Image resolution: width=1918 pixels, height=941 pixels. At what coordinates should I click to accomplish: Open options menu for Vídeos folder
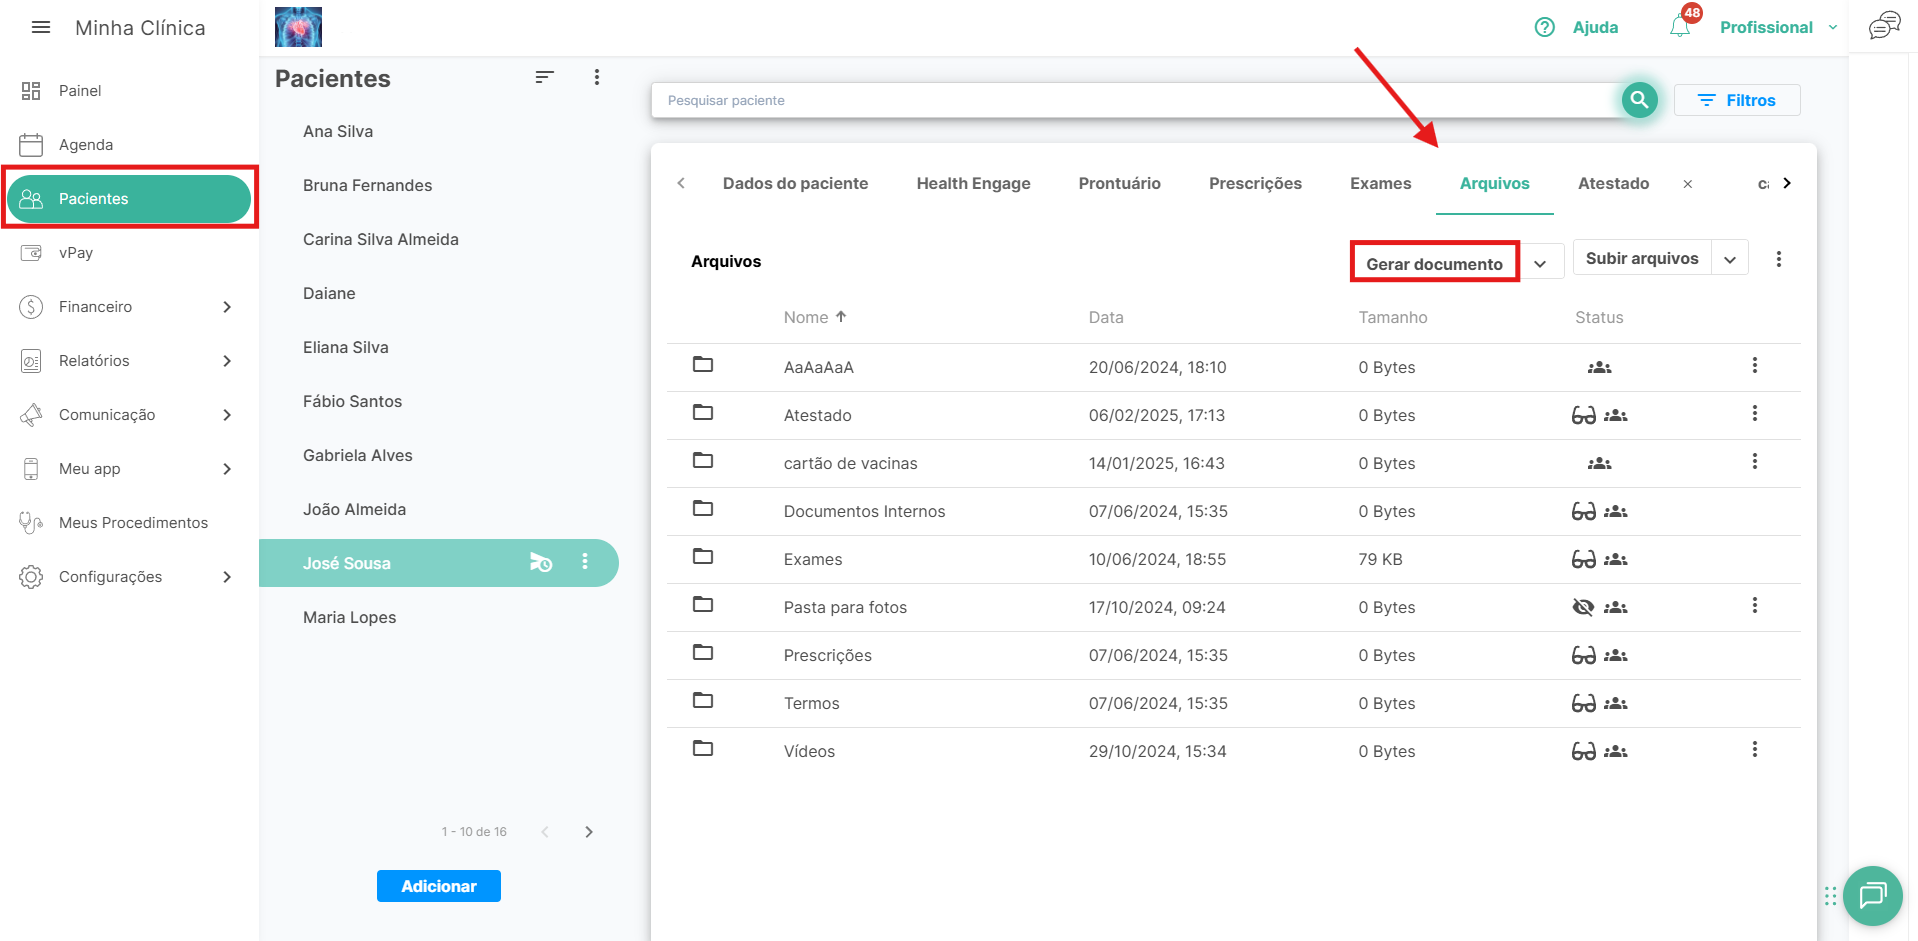click(x=1754, y=750)
